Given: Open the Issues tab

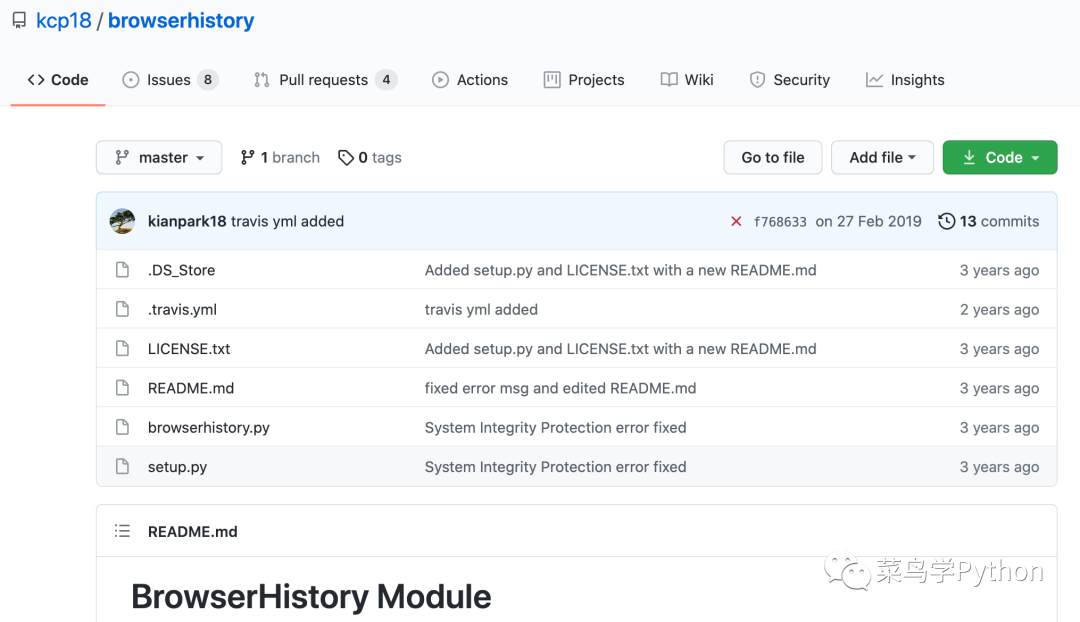Looking at the screenshot, I should (170, 80).
